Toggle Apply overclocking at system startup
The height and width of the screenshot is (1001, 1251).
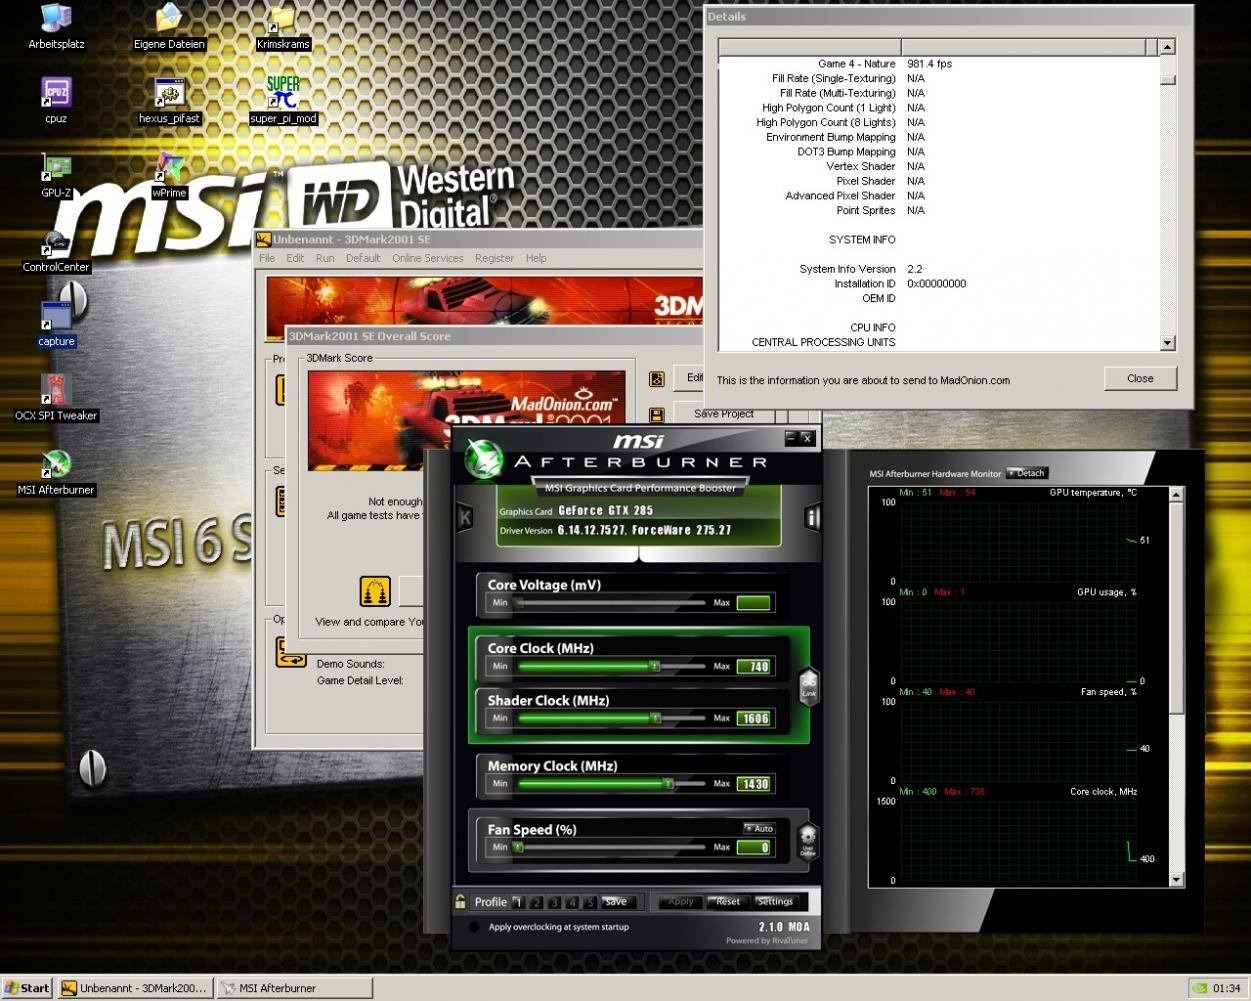pyautogui.click(x=474, y=927)
